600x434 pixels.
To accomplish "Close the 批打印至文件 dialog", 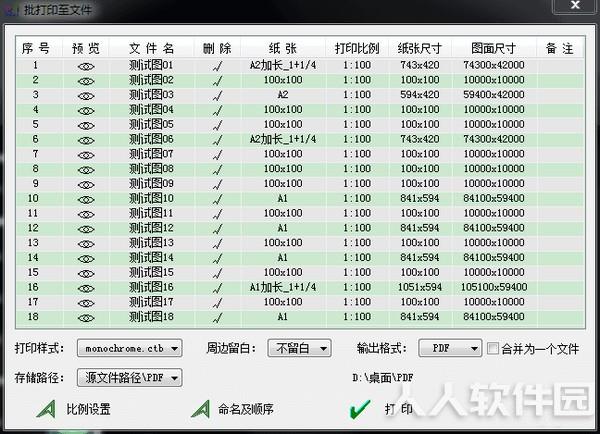I will coord(575,5).
